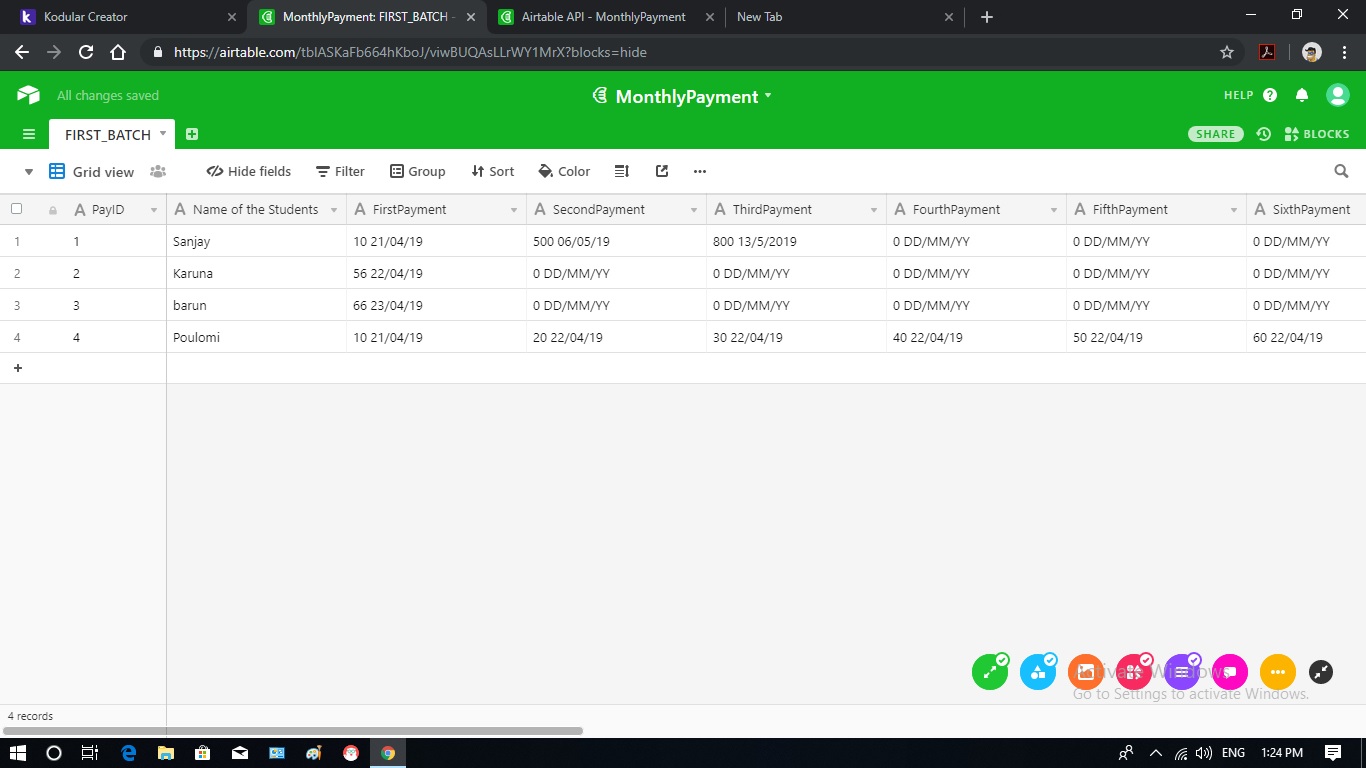The image size is (1366, 768).
Task: Open the hamburger tables menu
Action: click(x=29, y=134)
